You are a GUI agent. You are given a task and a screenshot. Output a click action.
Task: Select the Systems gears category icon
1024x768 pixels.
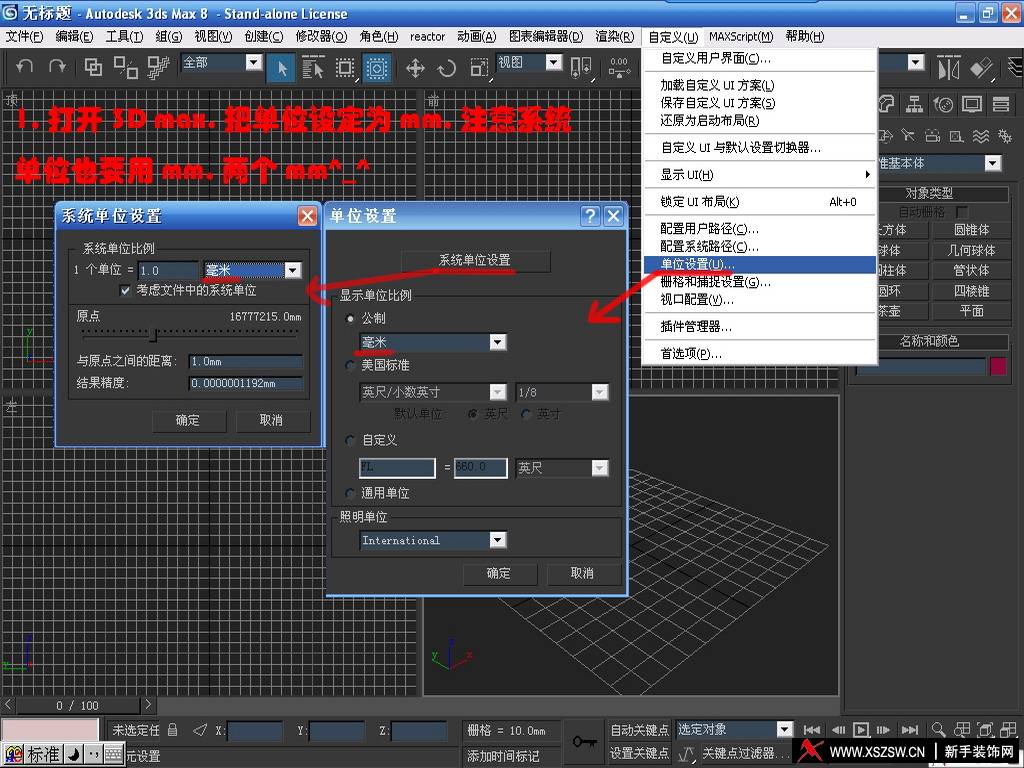tap(1005, 136)
